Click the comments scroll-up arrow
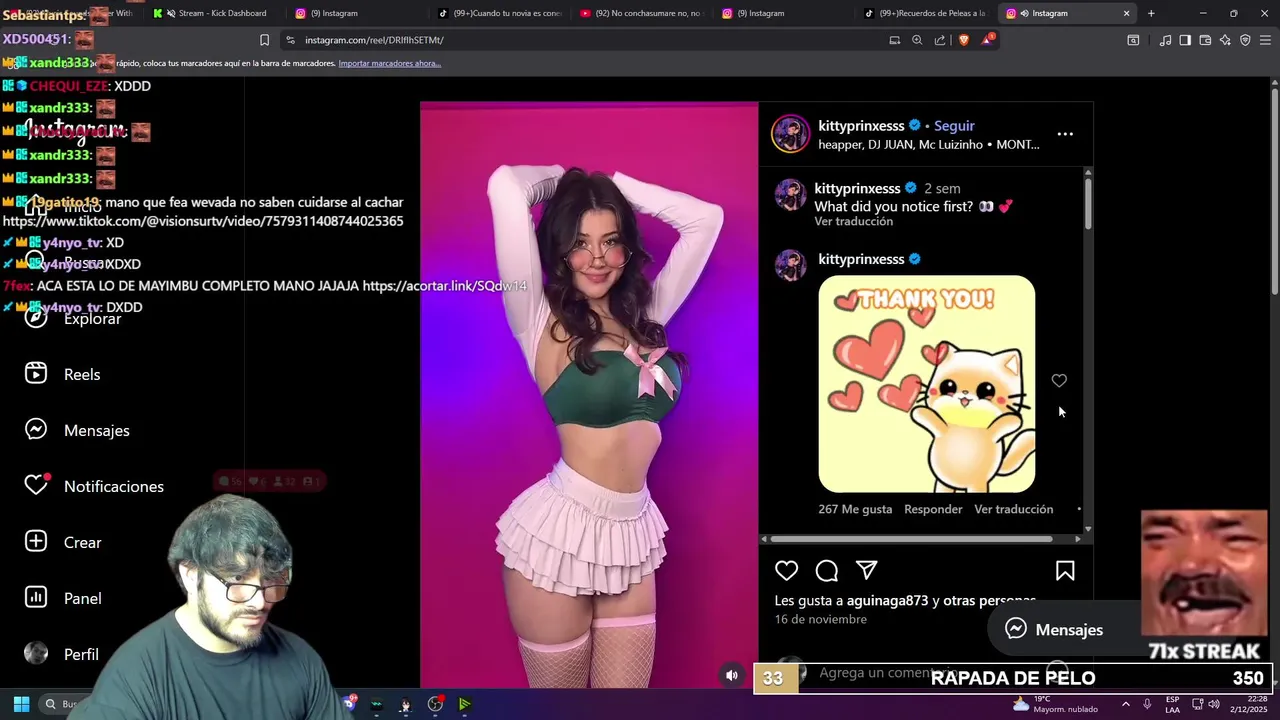Viewport: 1280px width, 720px height. click(1088, 172)
